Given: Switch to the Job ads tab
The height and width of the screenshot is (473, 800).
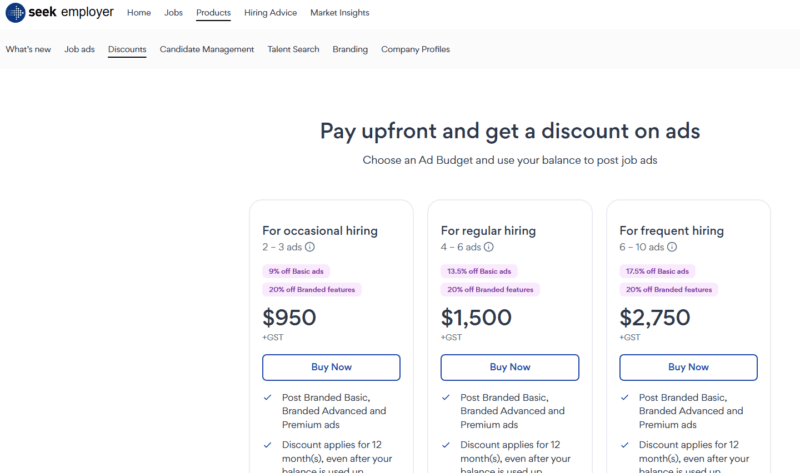Looking at the screenshot, I should pos(79,49).
